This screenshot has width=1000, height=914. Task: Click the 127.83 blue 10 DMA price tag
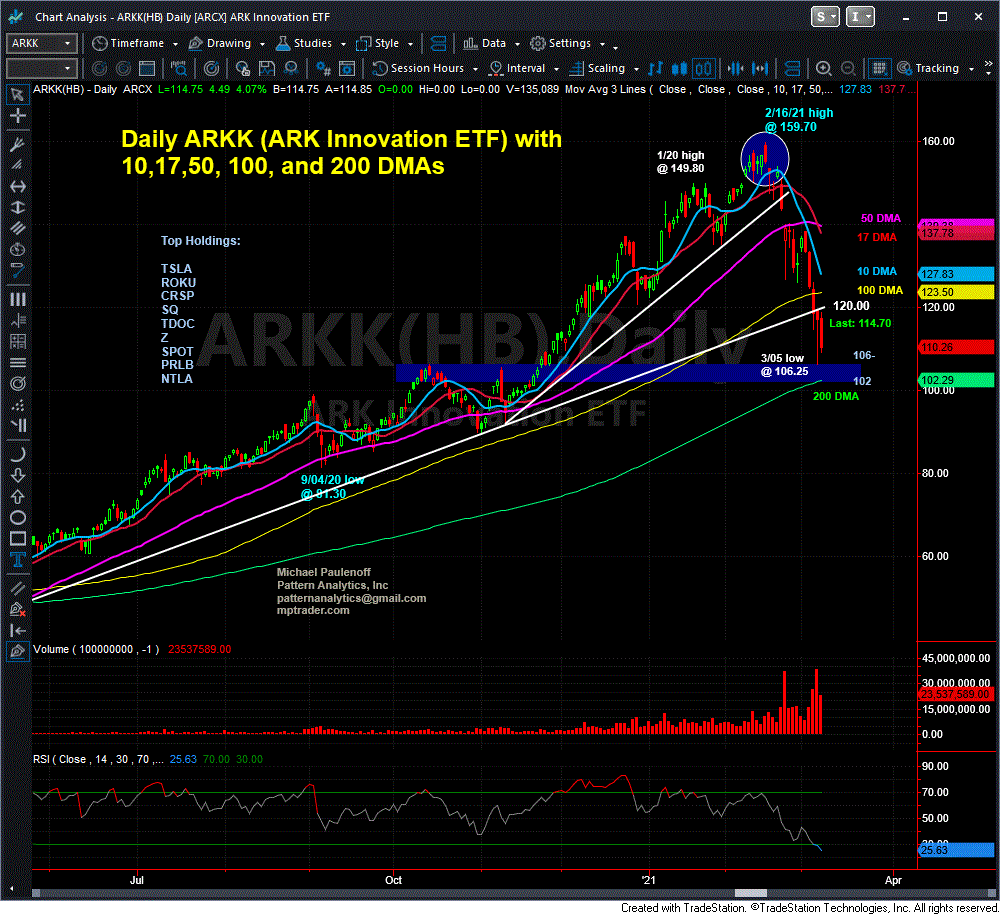(955, 274)
